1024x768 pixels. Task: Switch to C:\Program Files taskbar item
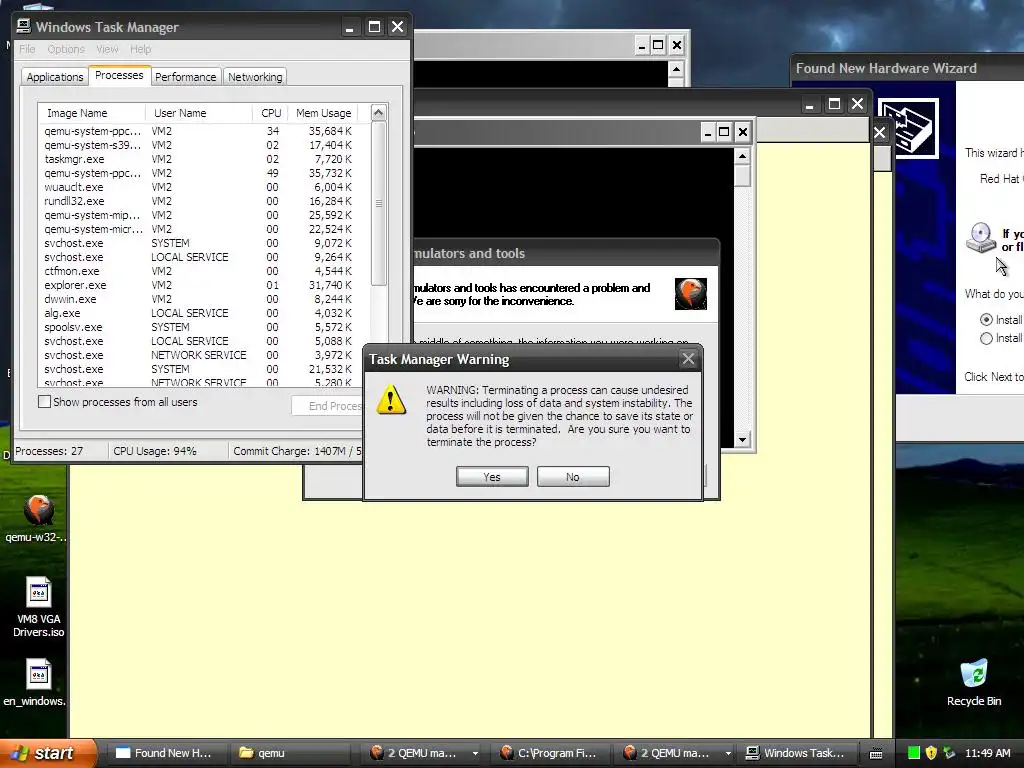(549, 753)
